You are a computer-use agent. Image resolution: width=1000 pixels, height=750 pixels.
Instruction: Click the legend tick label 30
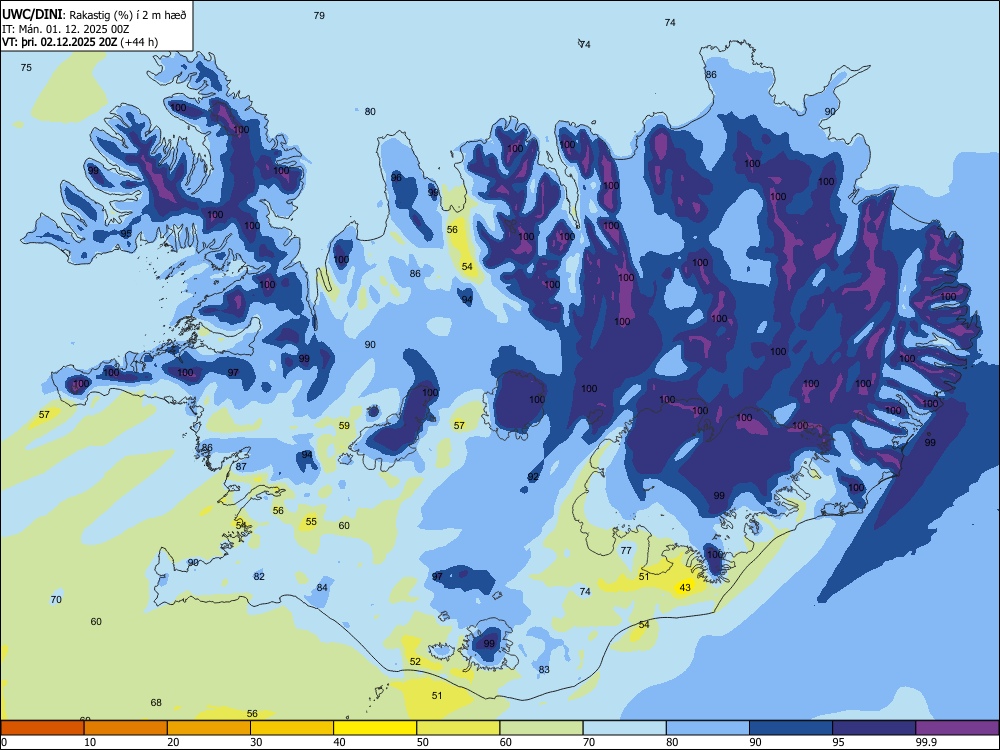click(x=256, y=742)
